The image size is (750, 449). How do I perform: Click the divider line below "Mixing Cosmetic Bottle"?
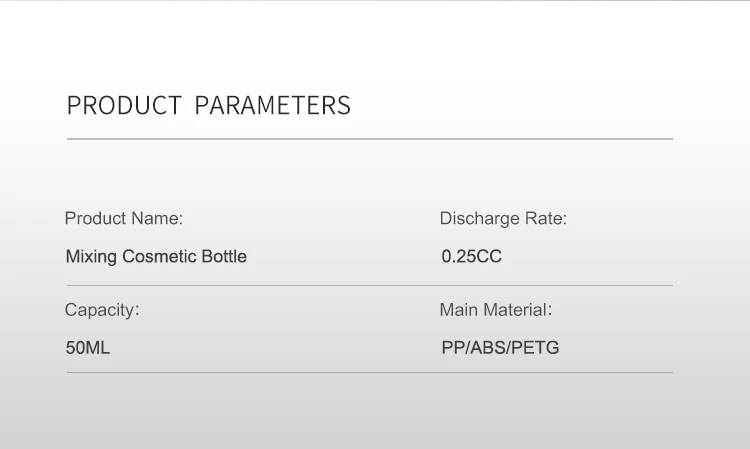[370, 286]
